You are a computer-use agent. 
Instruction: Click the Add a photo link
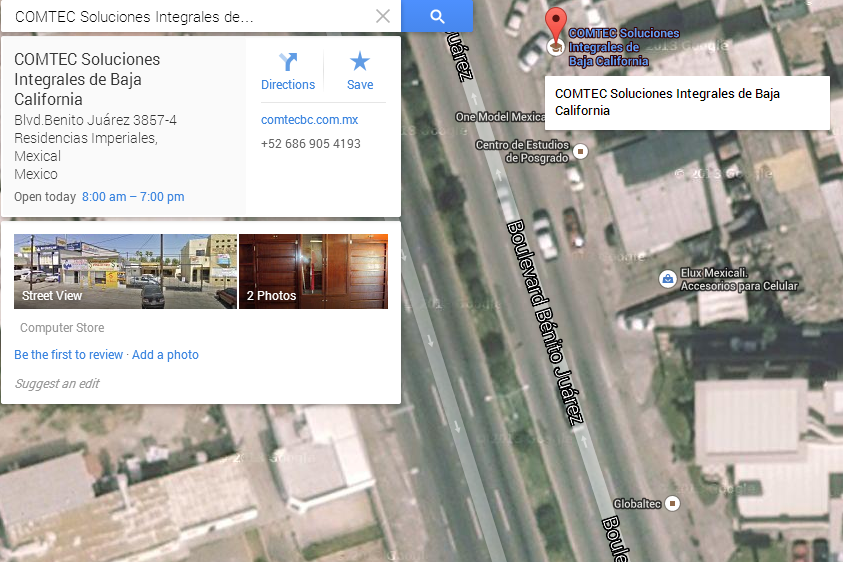click(166, 355)
